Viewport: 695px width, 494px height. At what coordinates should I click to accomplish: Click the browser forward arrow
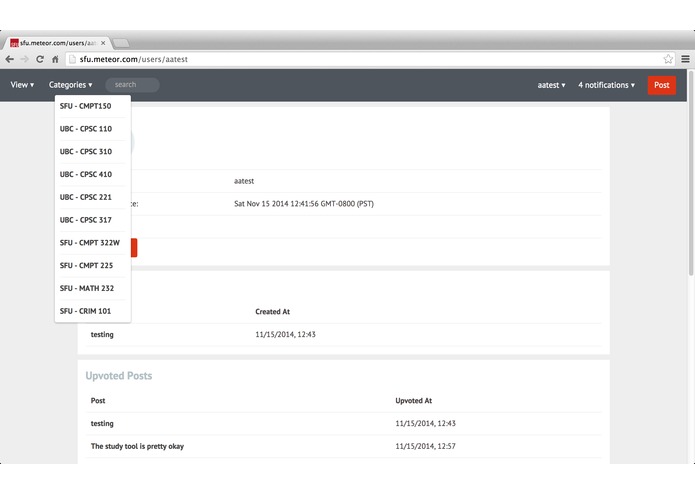tap(24, 59)
